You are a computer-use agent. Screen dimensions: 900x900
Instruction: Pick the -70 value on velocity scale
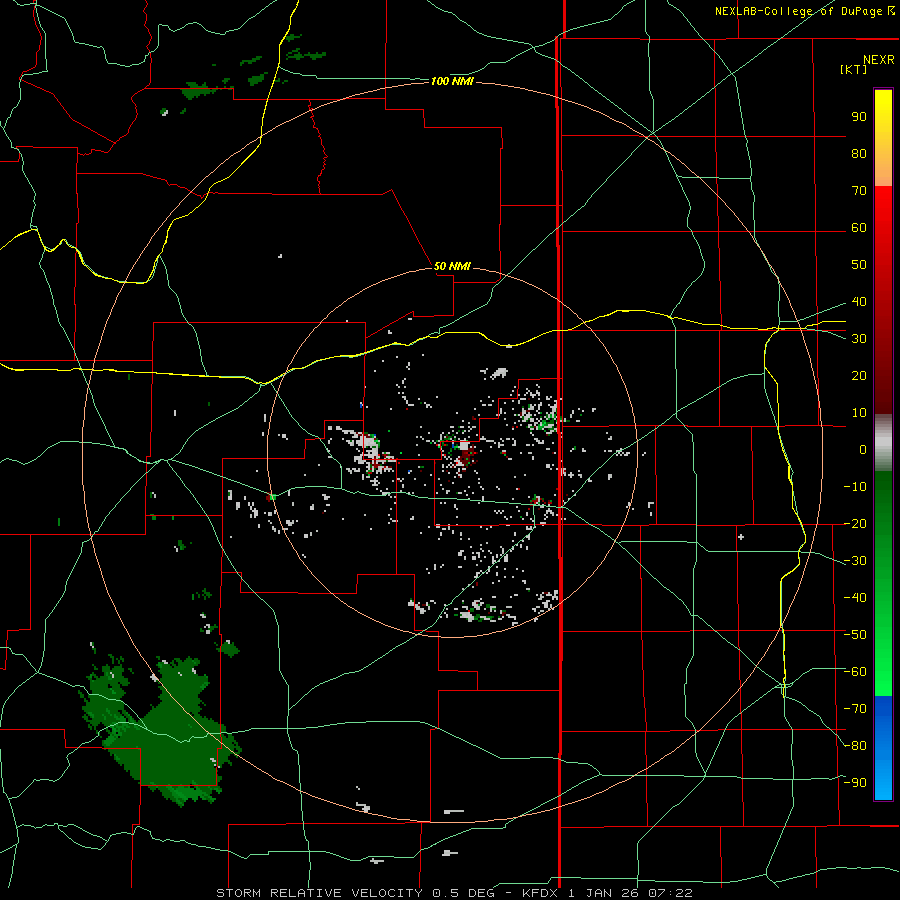tap(855, 708)
